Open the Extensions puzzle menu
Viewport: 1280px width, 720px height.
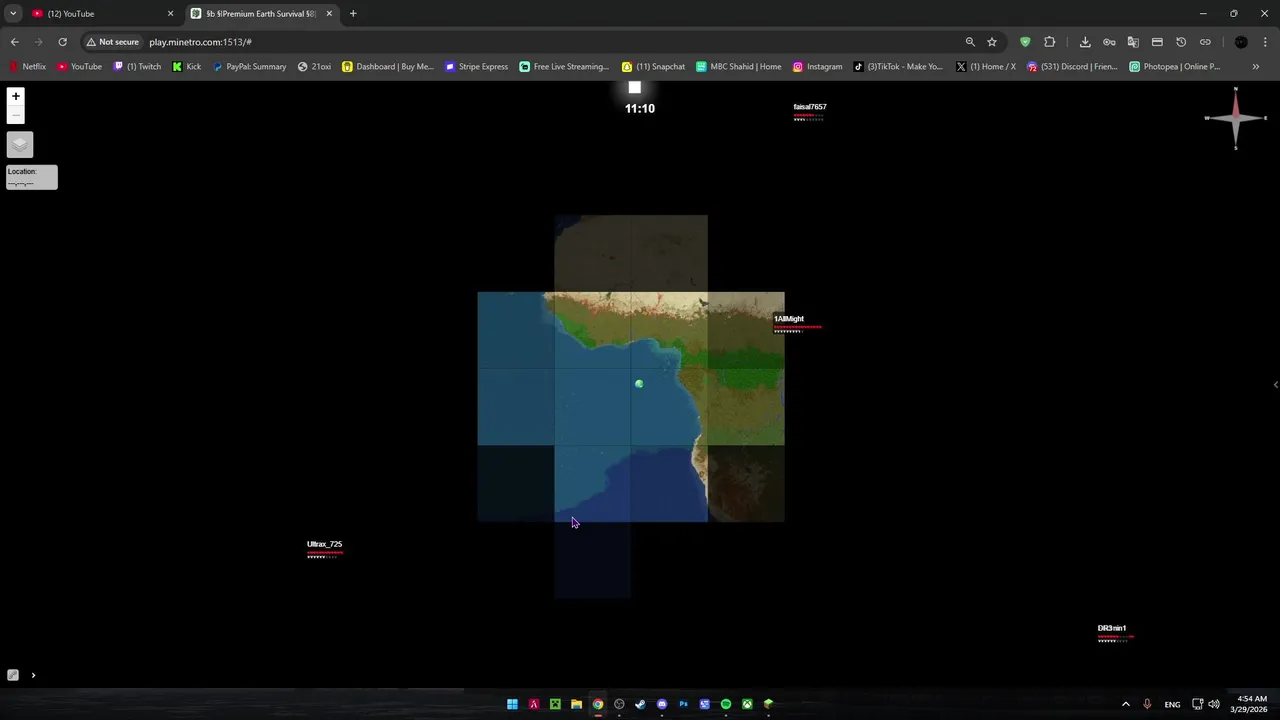tap(1049, 42)
